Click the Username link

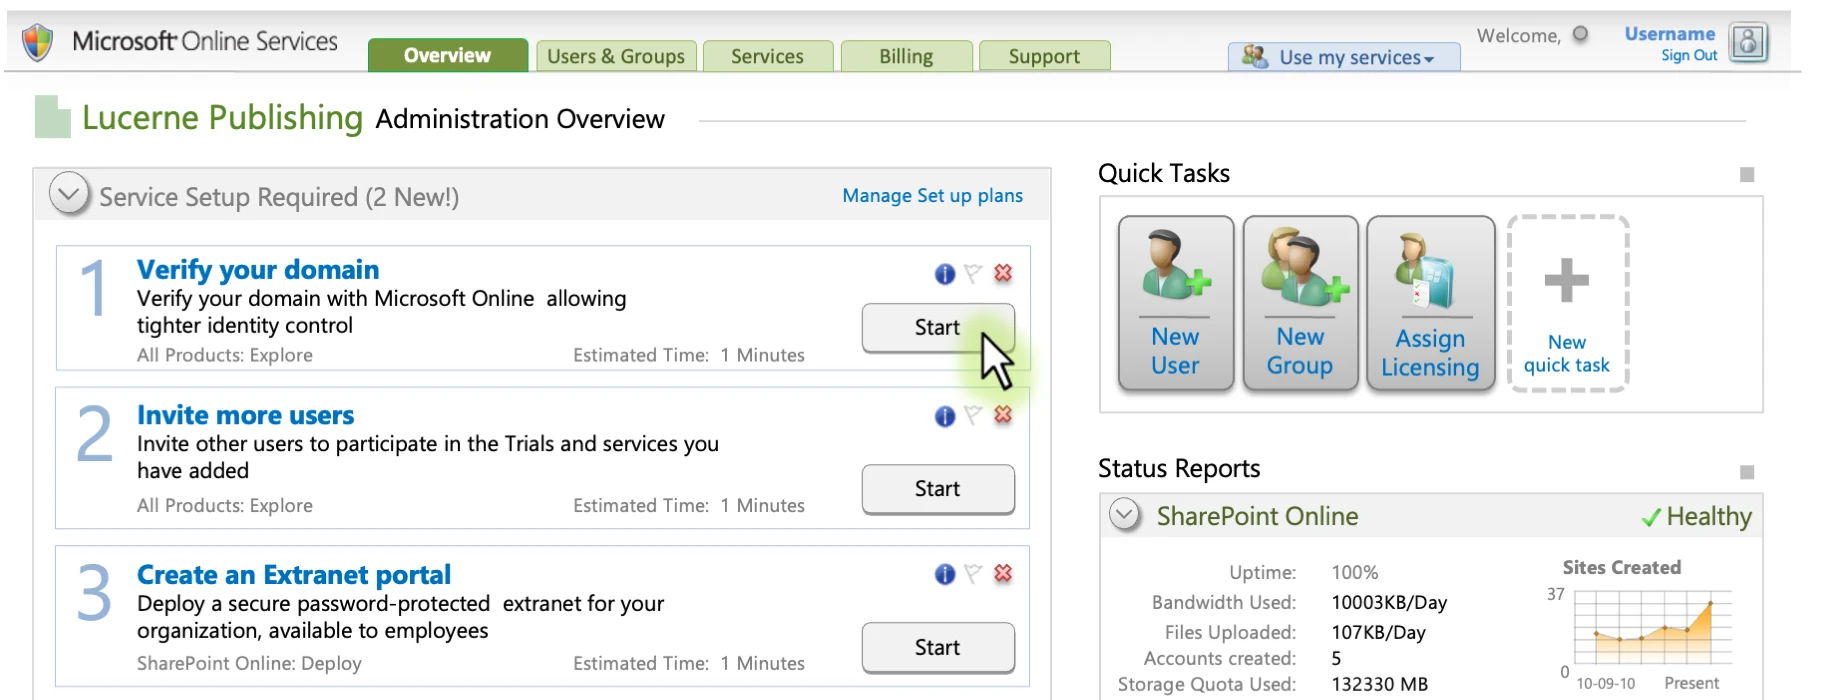coord(1669,34)
